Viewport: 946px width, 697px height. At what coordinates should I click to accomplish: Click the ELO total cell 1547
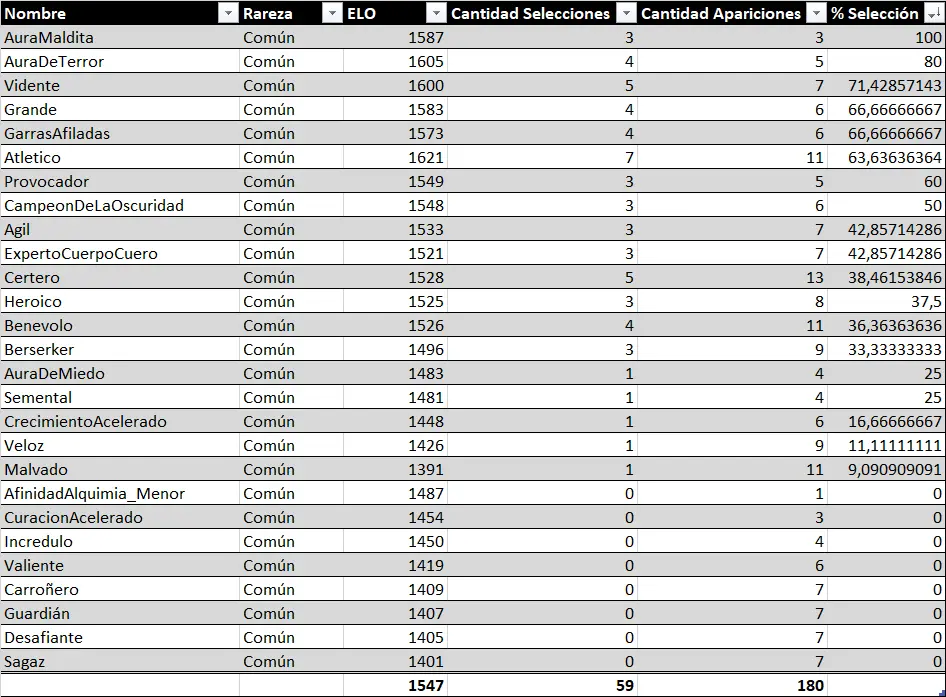(x=395, y=685)
